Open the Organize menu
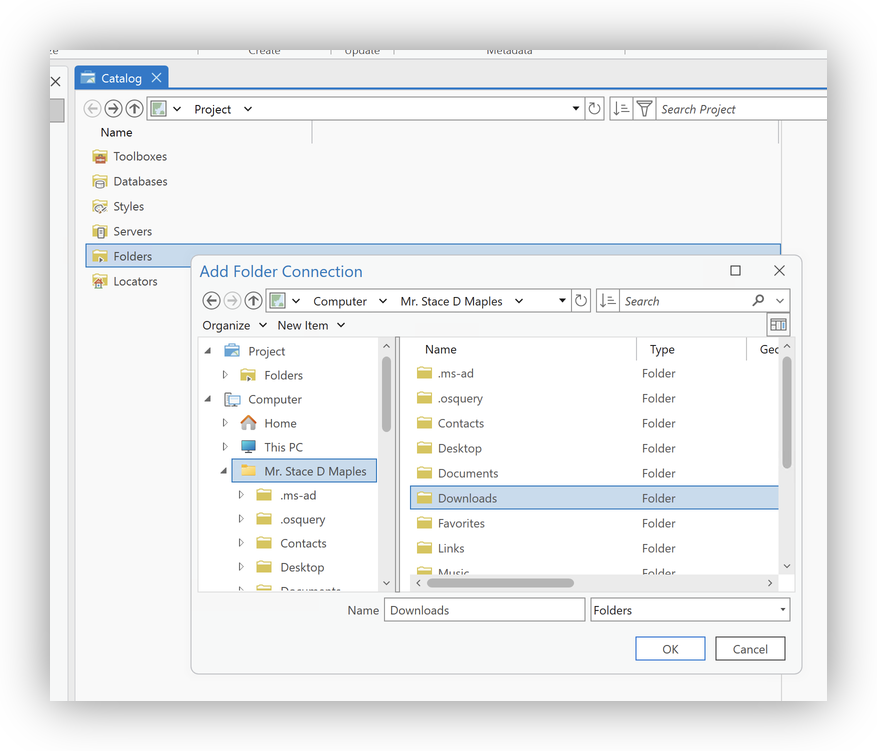Screen dimensions: 877x751 tap(234, 325)
